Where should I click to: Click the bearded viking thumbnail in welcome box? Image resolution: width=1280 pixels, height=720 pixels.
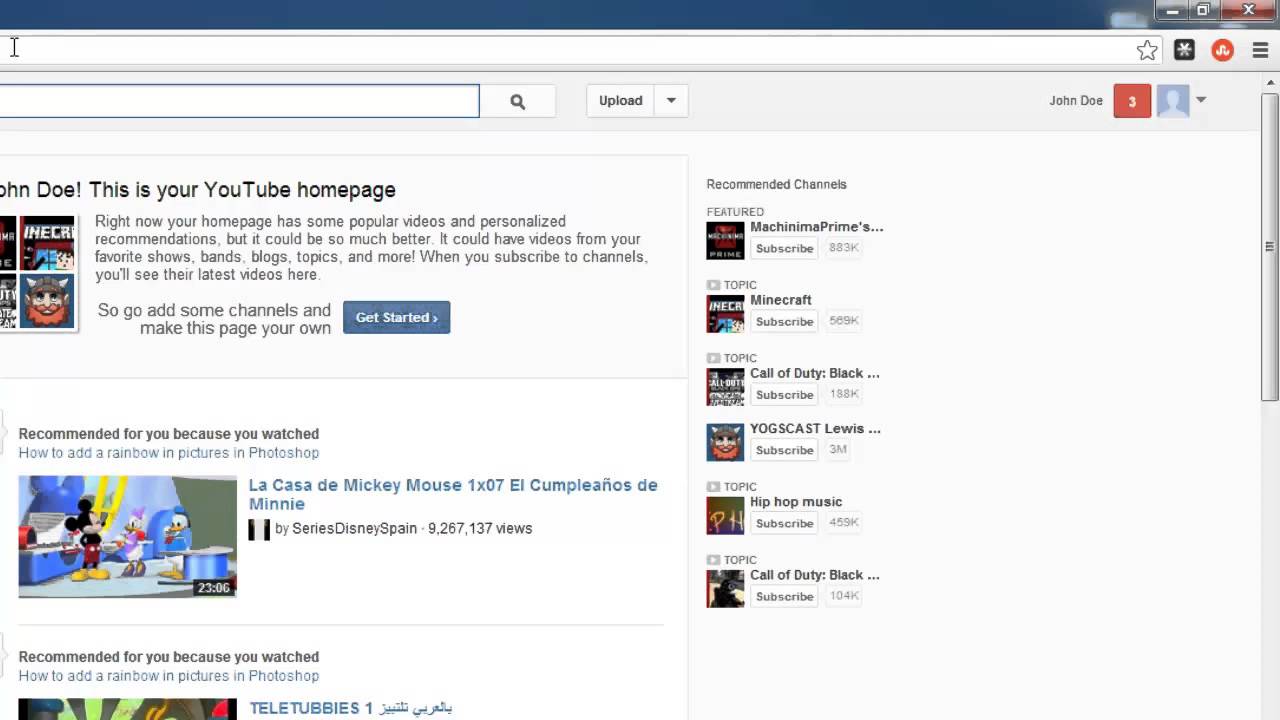pos(47,301)
